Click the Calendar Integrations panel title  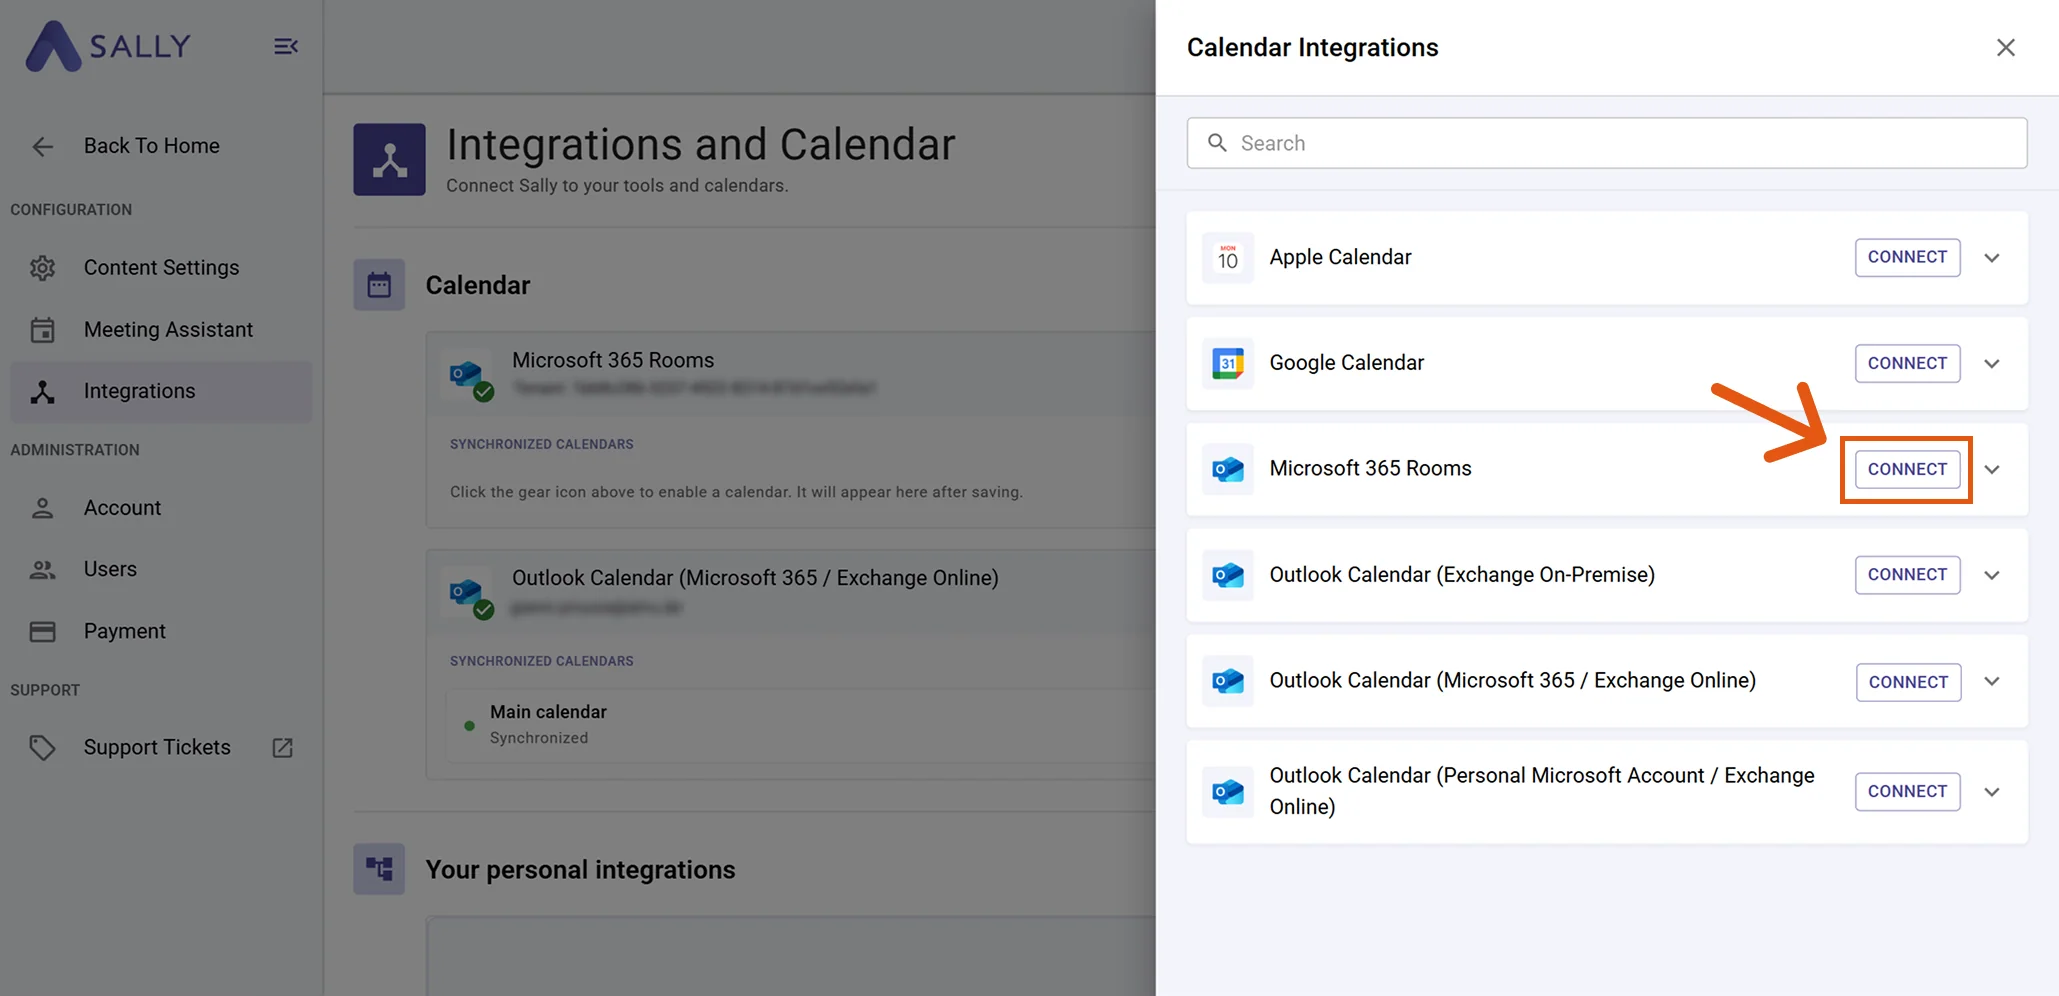point(1312,47)
